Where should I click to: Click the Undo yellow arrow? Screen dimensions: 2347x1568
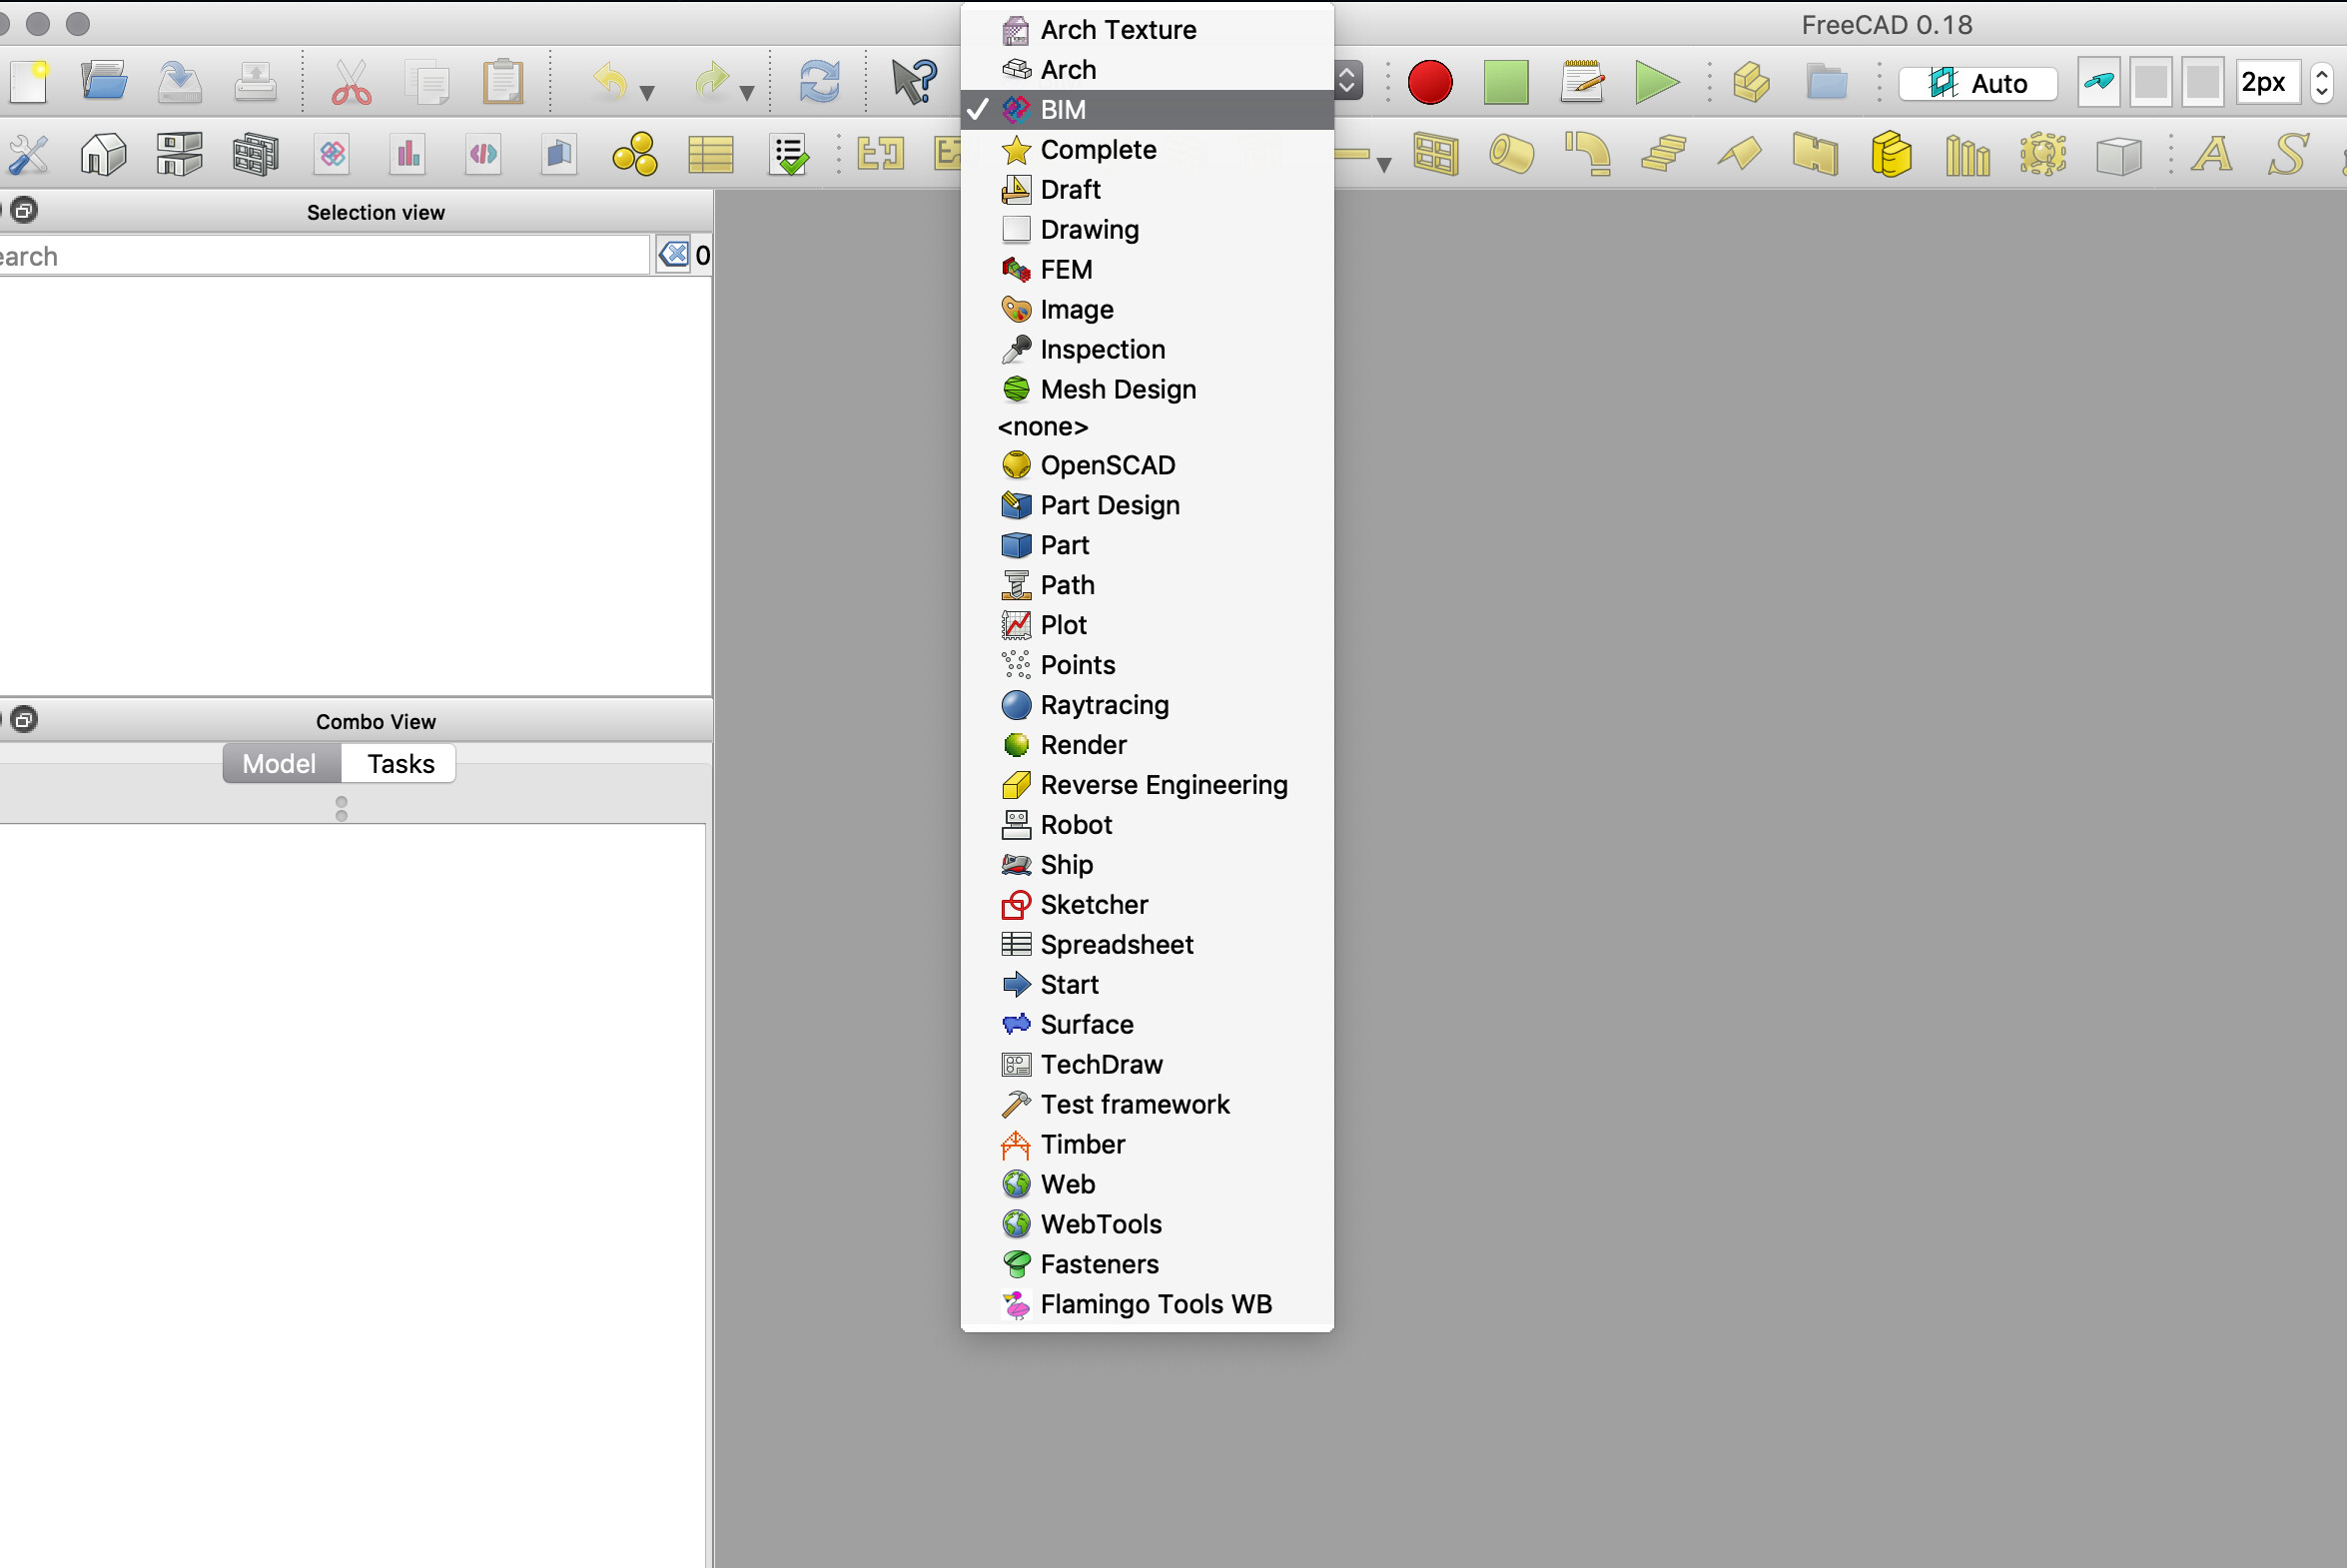point(610,82)
